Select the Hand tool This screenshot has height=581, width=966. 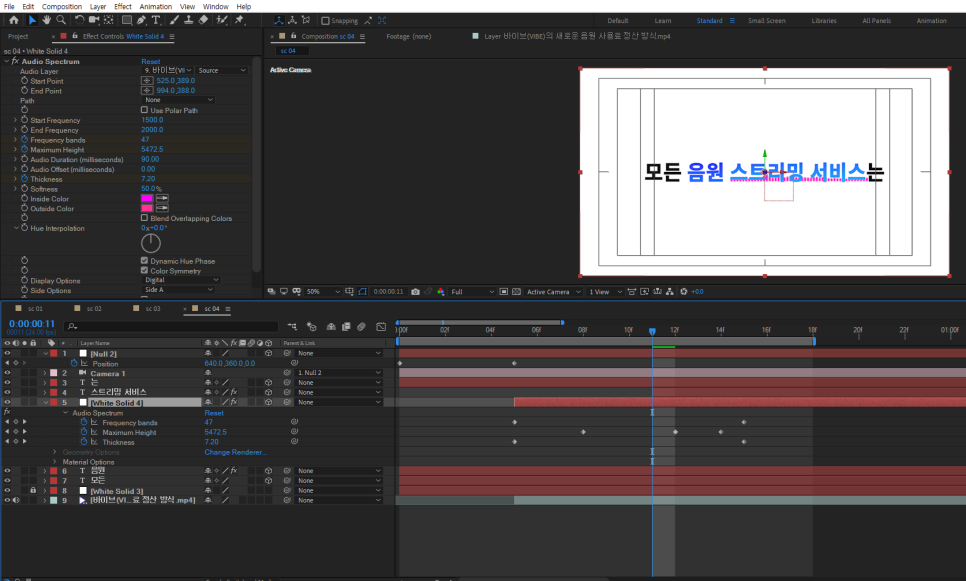pyautogui.click(x=46, y=20)
